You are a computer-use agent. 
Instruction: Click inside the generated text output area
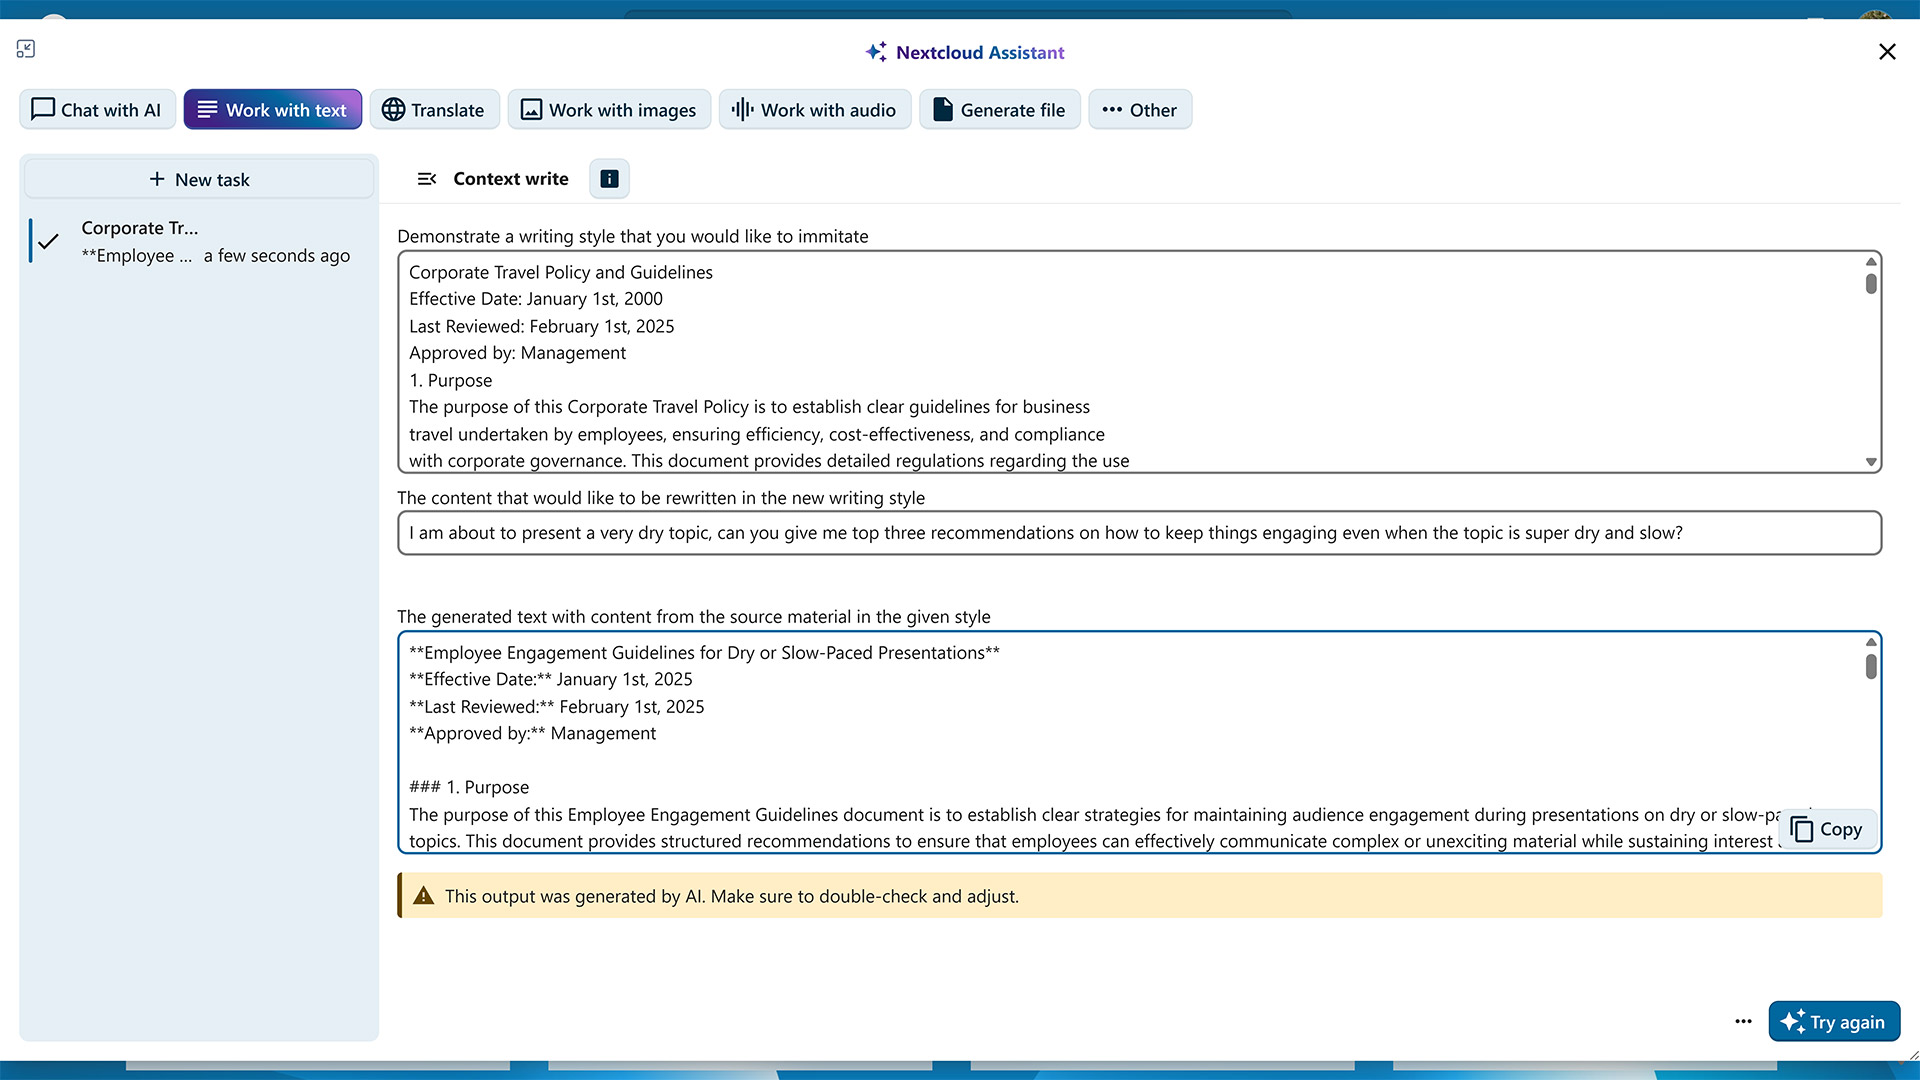tap(1139, 742)
